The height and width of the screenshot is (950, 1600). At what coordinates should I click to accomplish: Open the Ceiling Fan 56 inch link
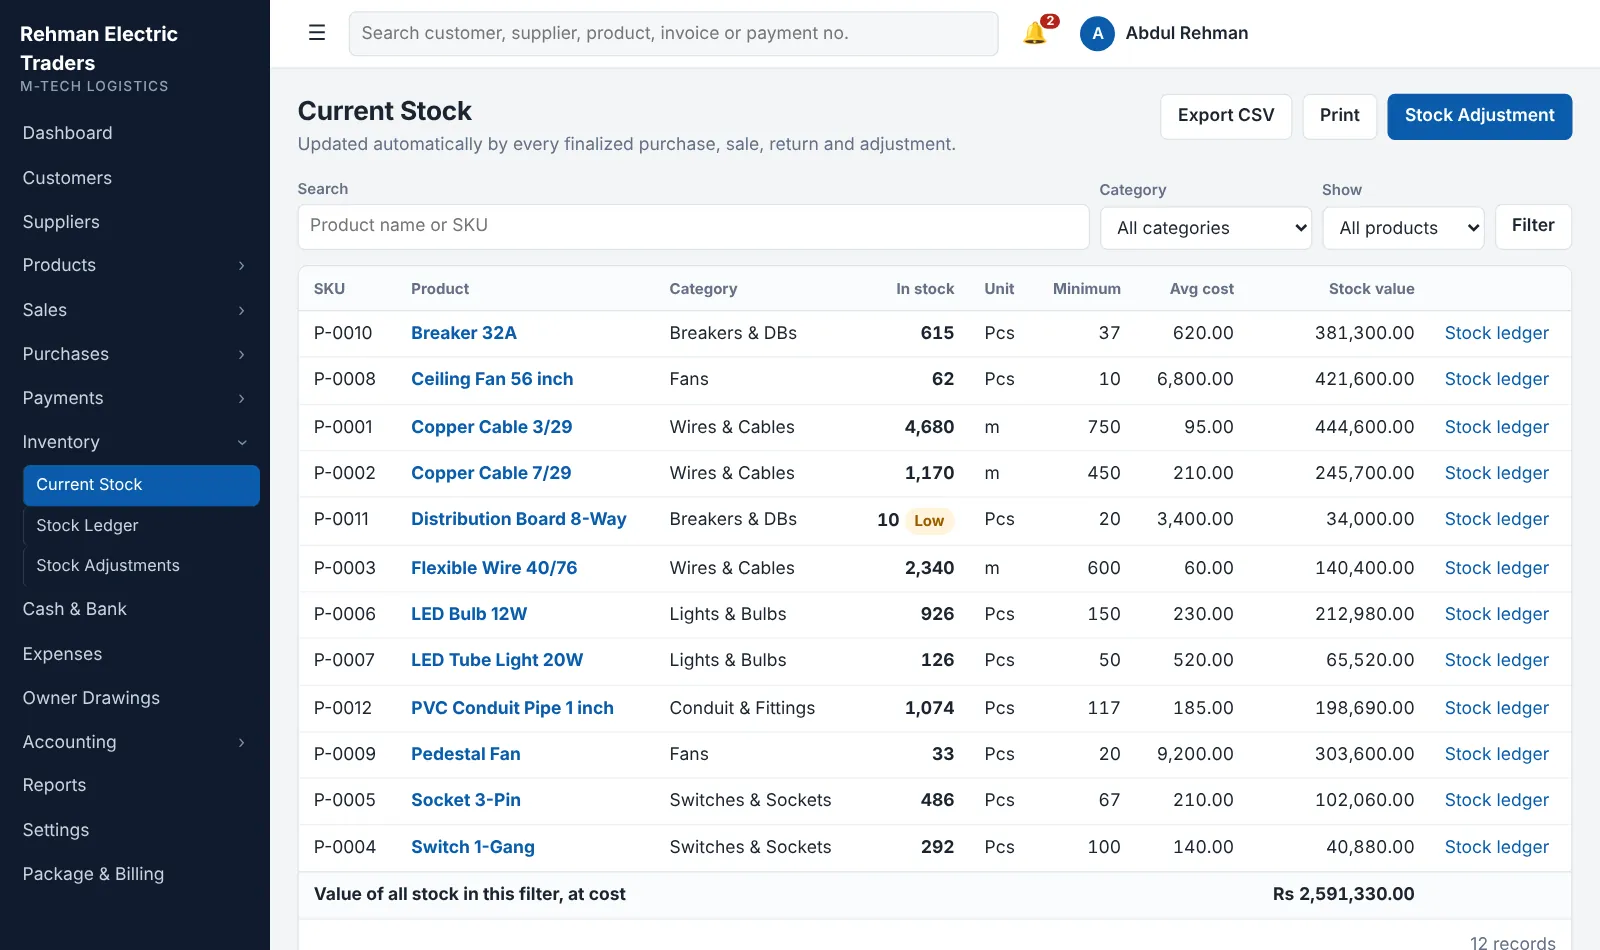coord(492,379)
